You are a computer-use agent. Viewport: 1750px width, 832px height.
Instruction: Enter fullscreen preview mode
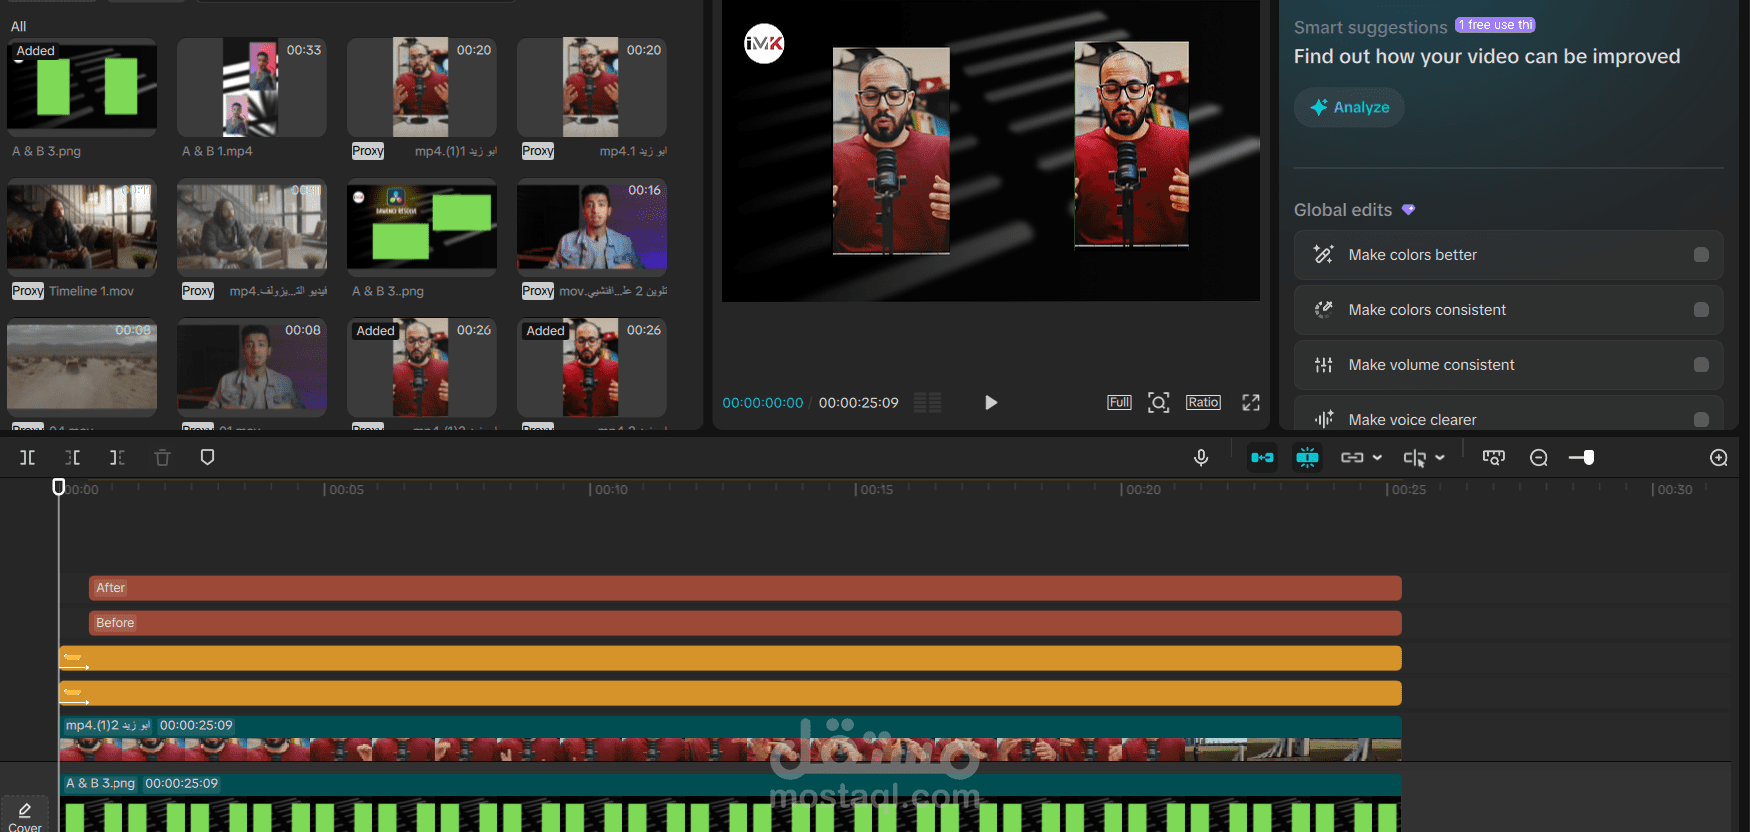tap(1251, 402)
